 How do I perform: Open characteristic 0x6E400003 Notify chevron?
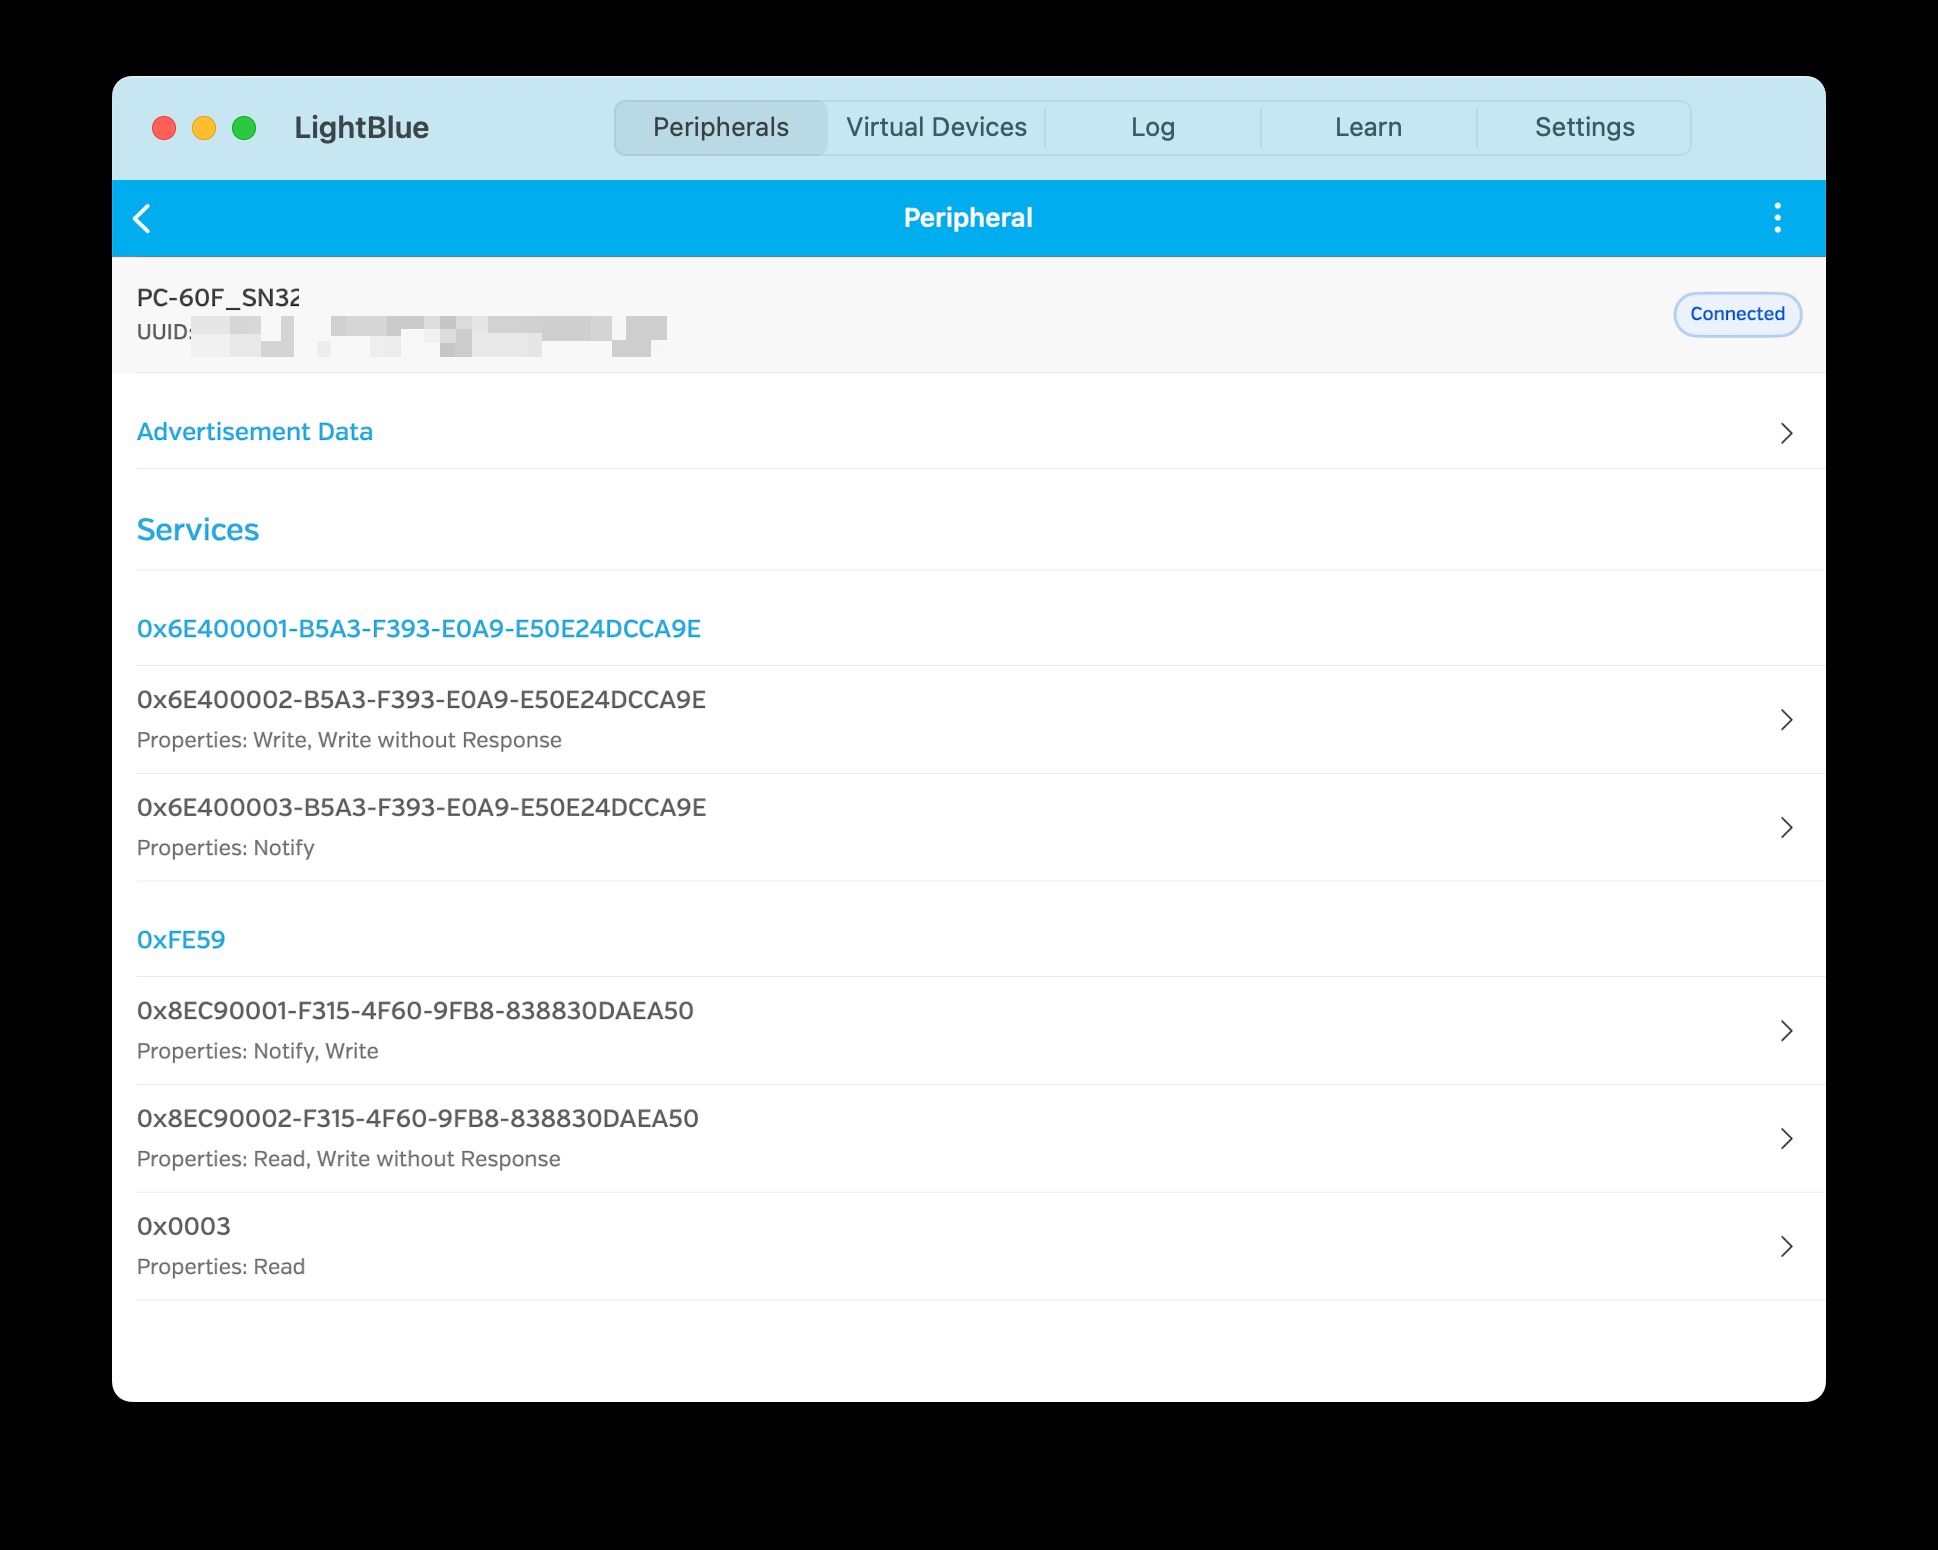coord(1786,827)
